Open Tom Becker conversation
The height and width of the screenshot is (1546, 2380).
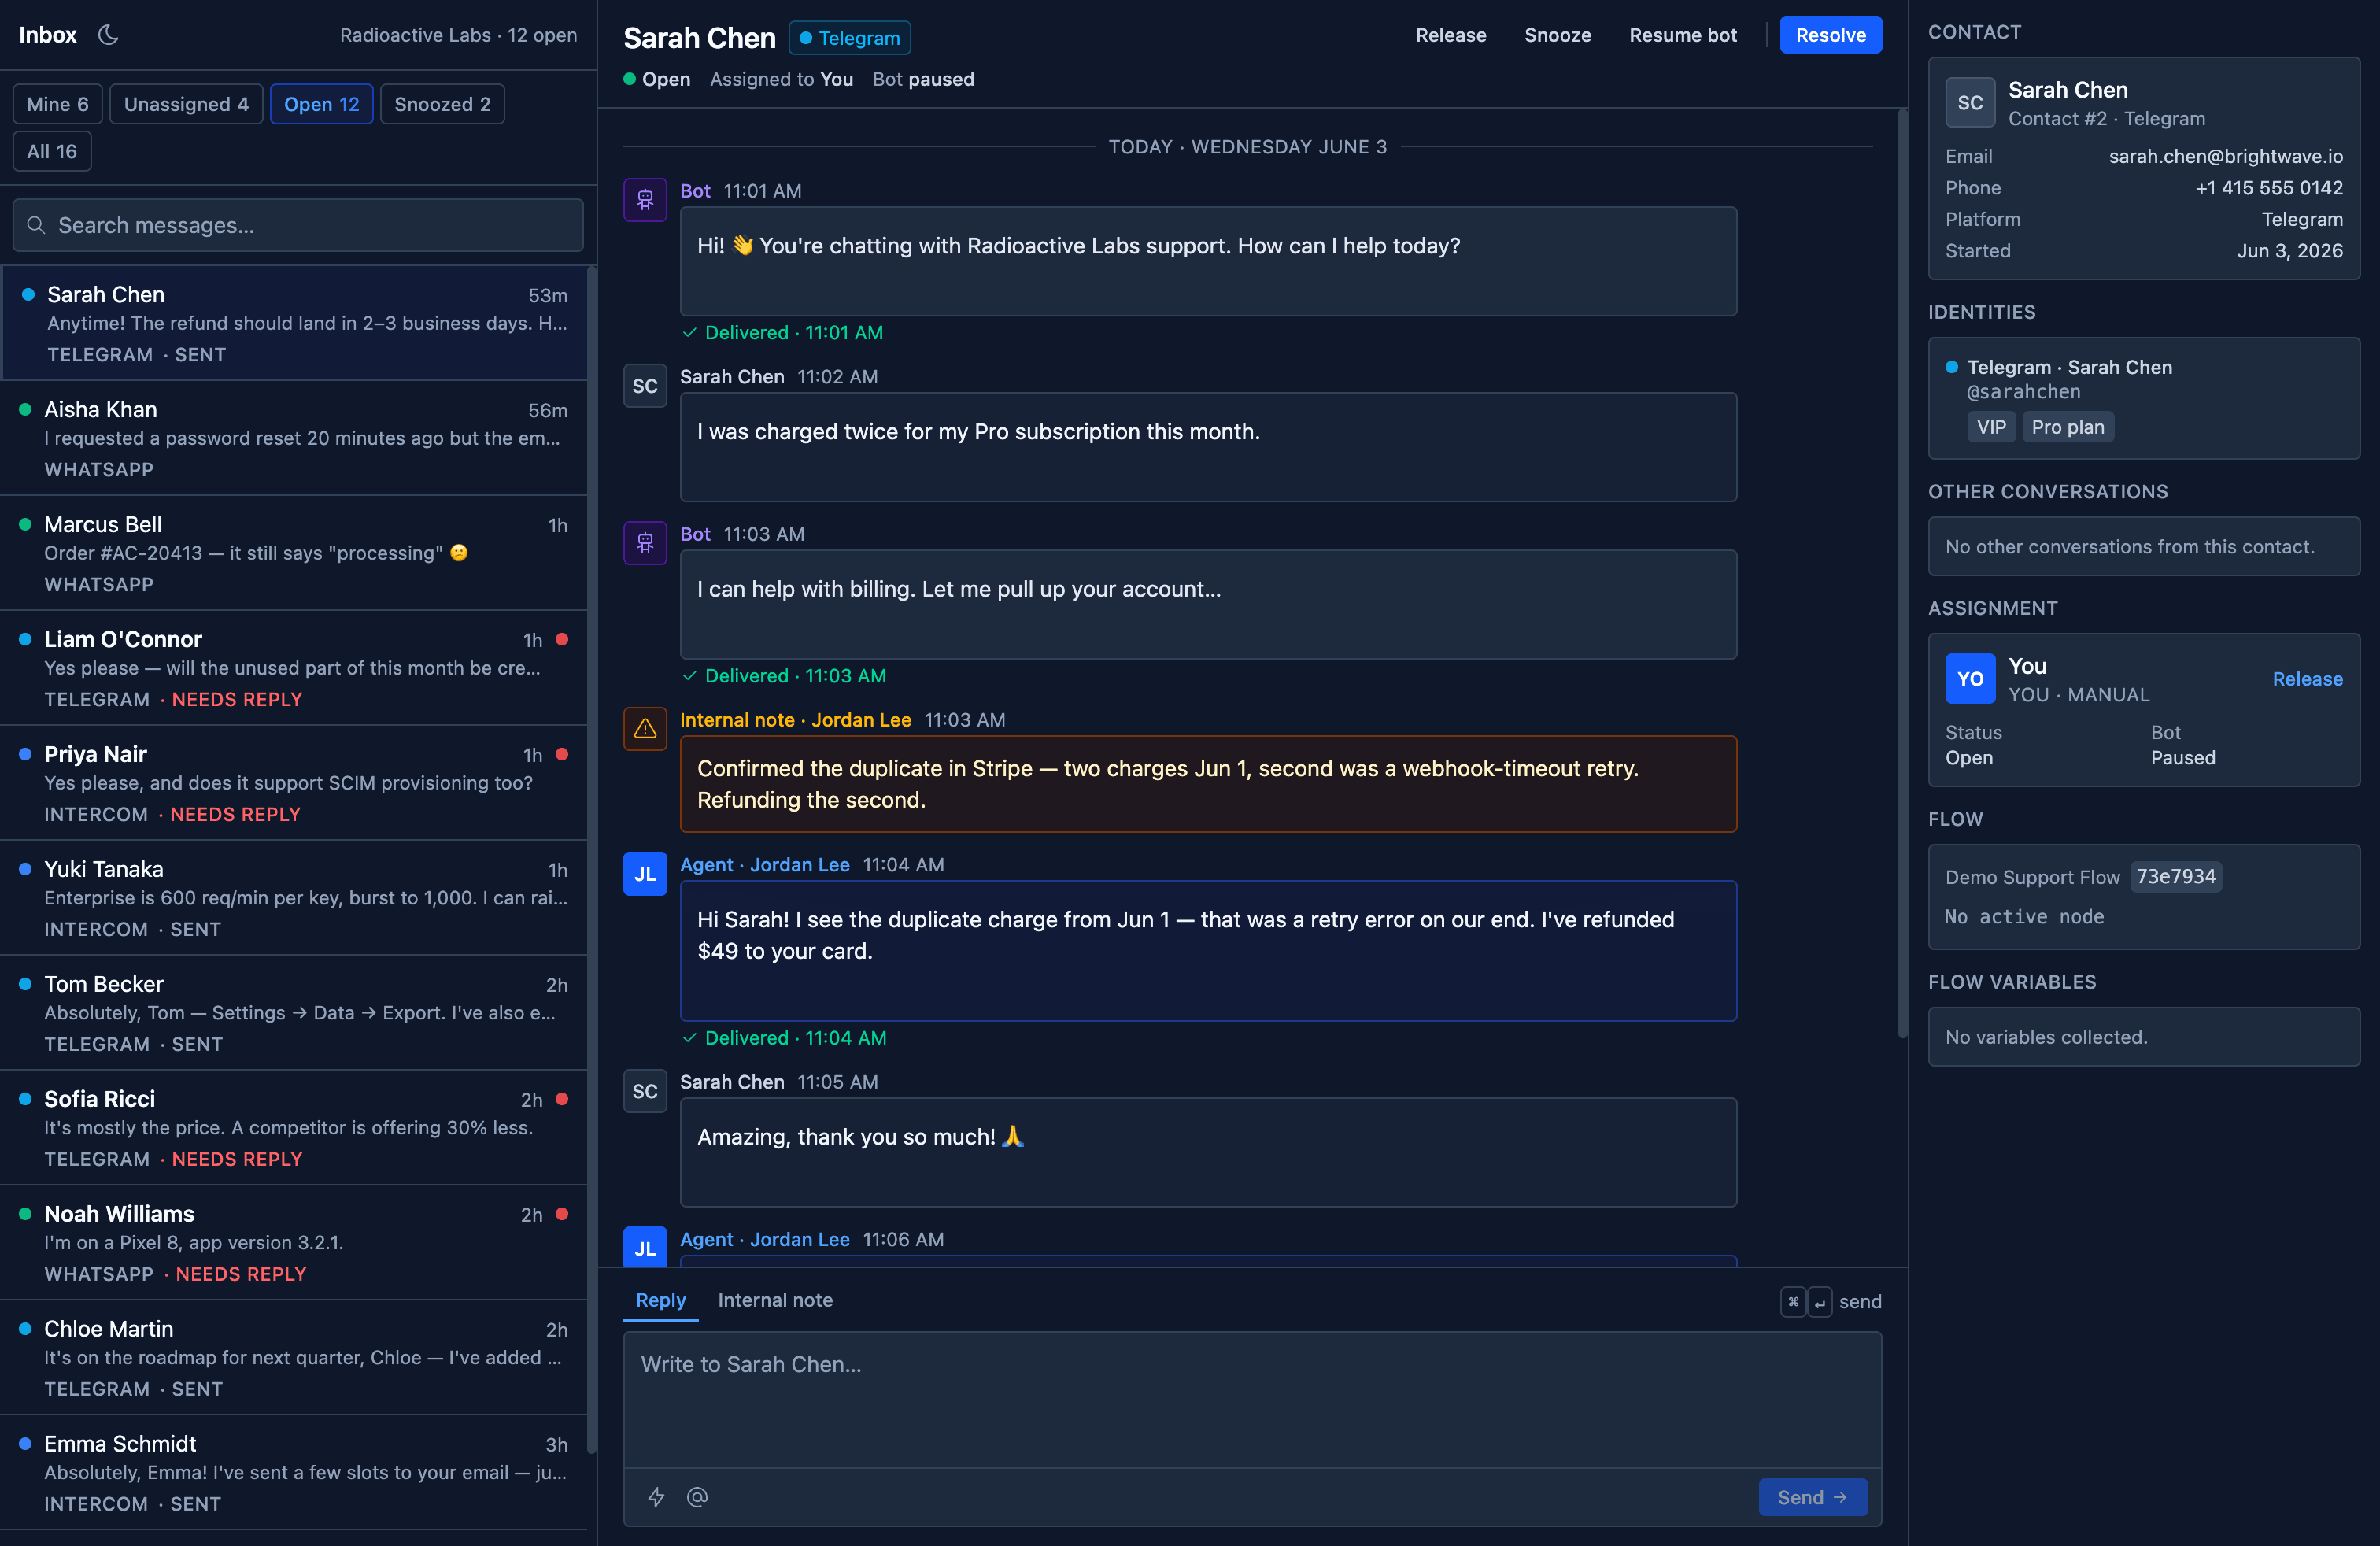[x=294, y=1013]
